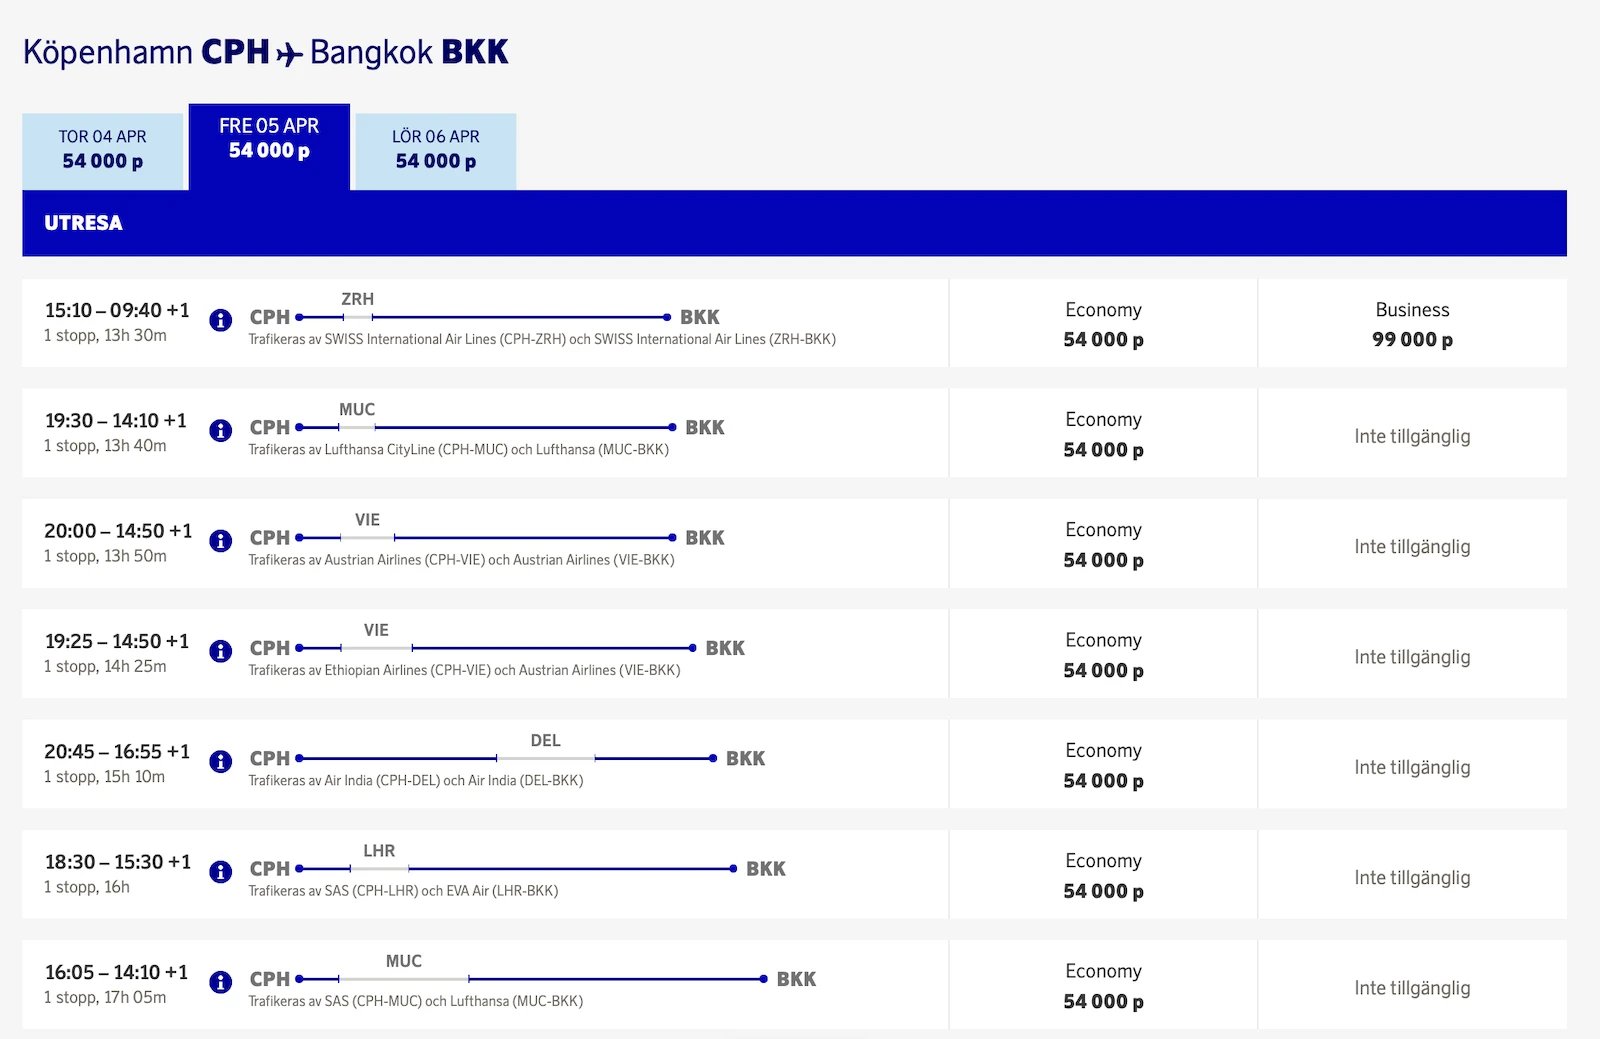Image resolution: width=1600 pixels, height=1039 pixels.
Task: Select LÖR 06 APR date tab
Action: click(x=436, y=150)
